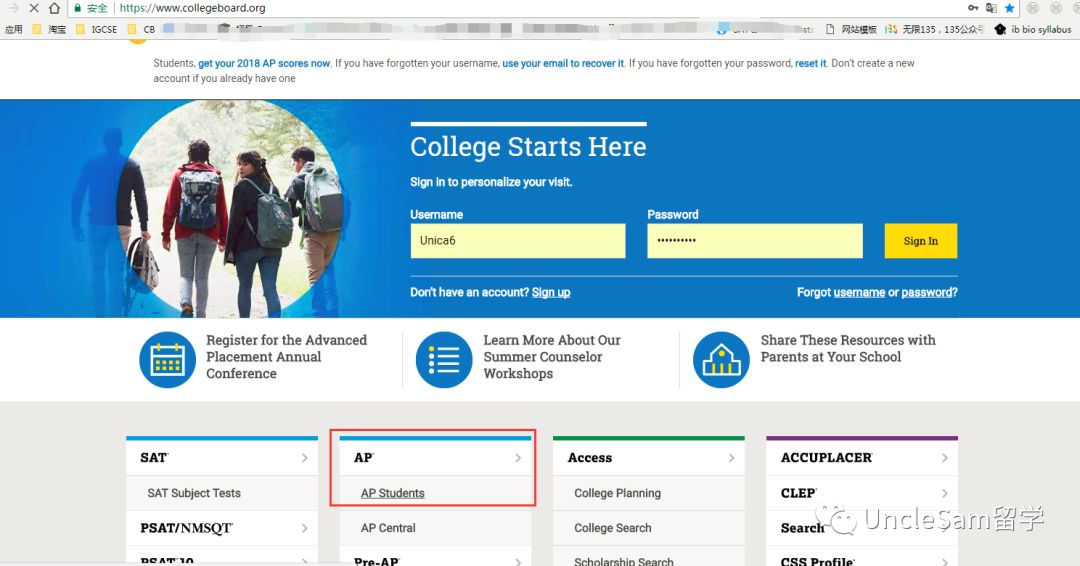Click the 'reset it' password link
This screenshot has width=1080, height=566.
[x=810, y=63]
